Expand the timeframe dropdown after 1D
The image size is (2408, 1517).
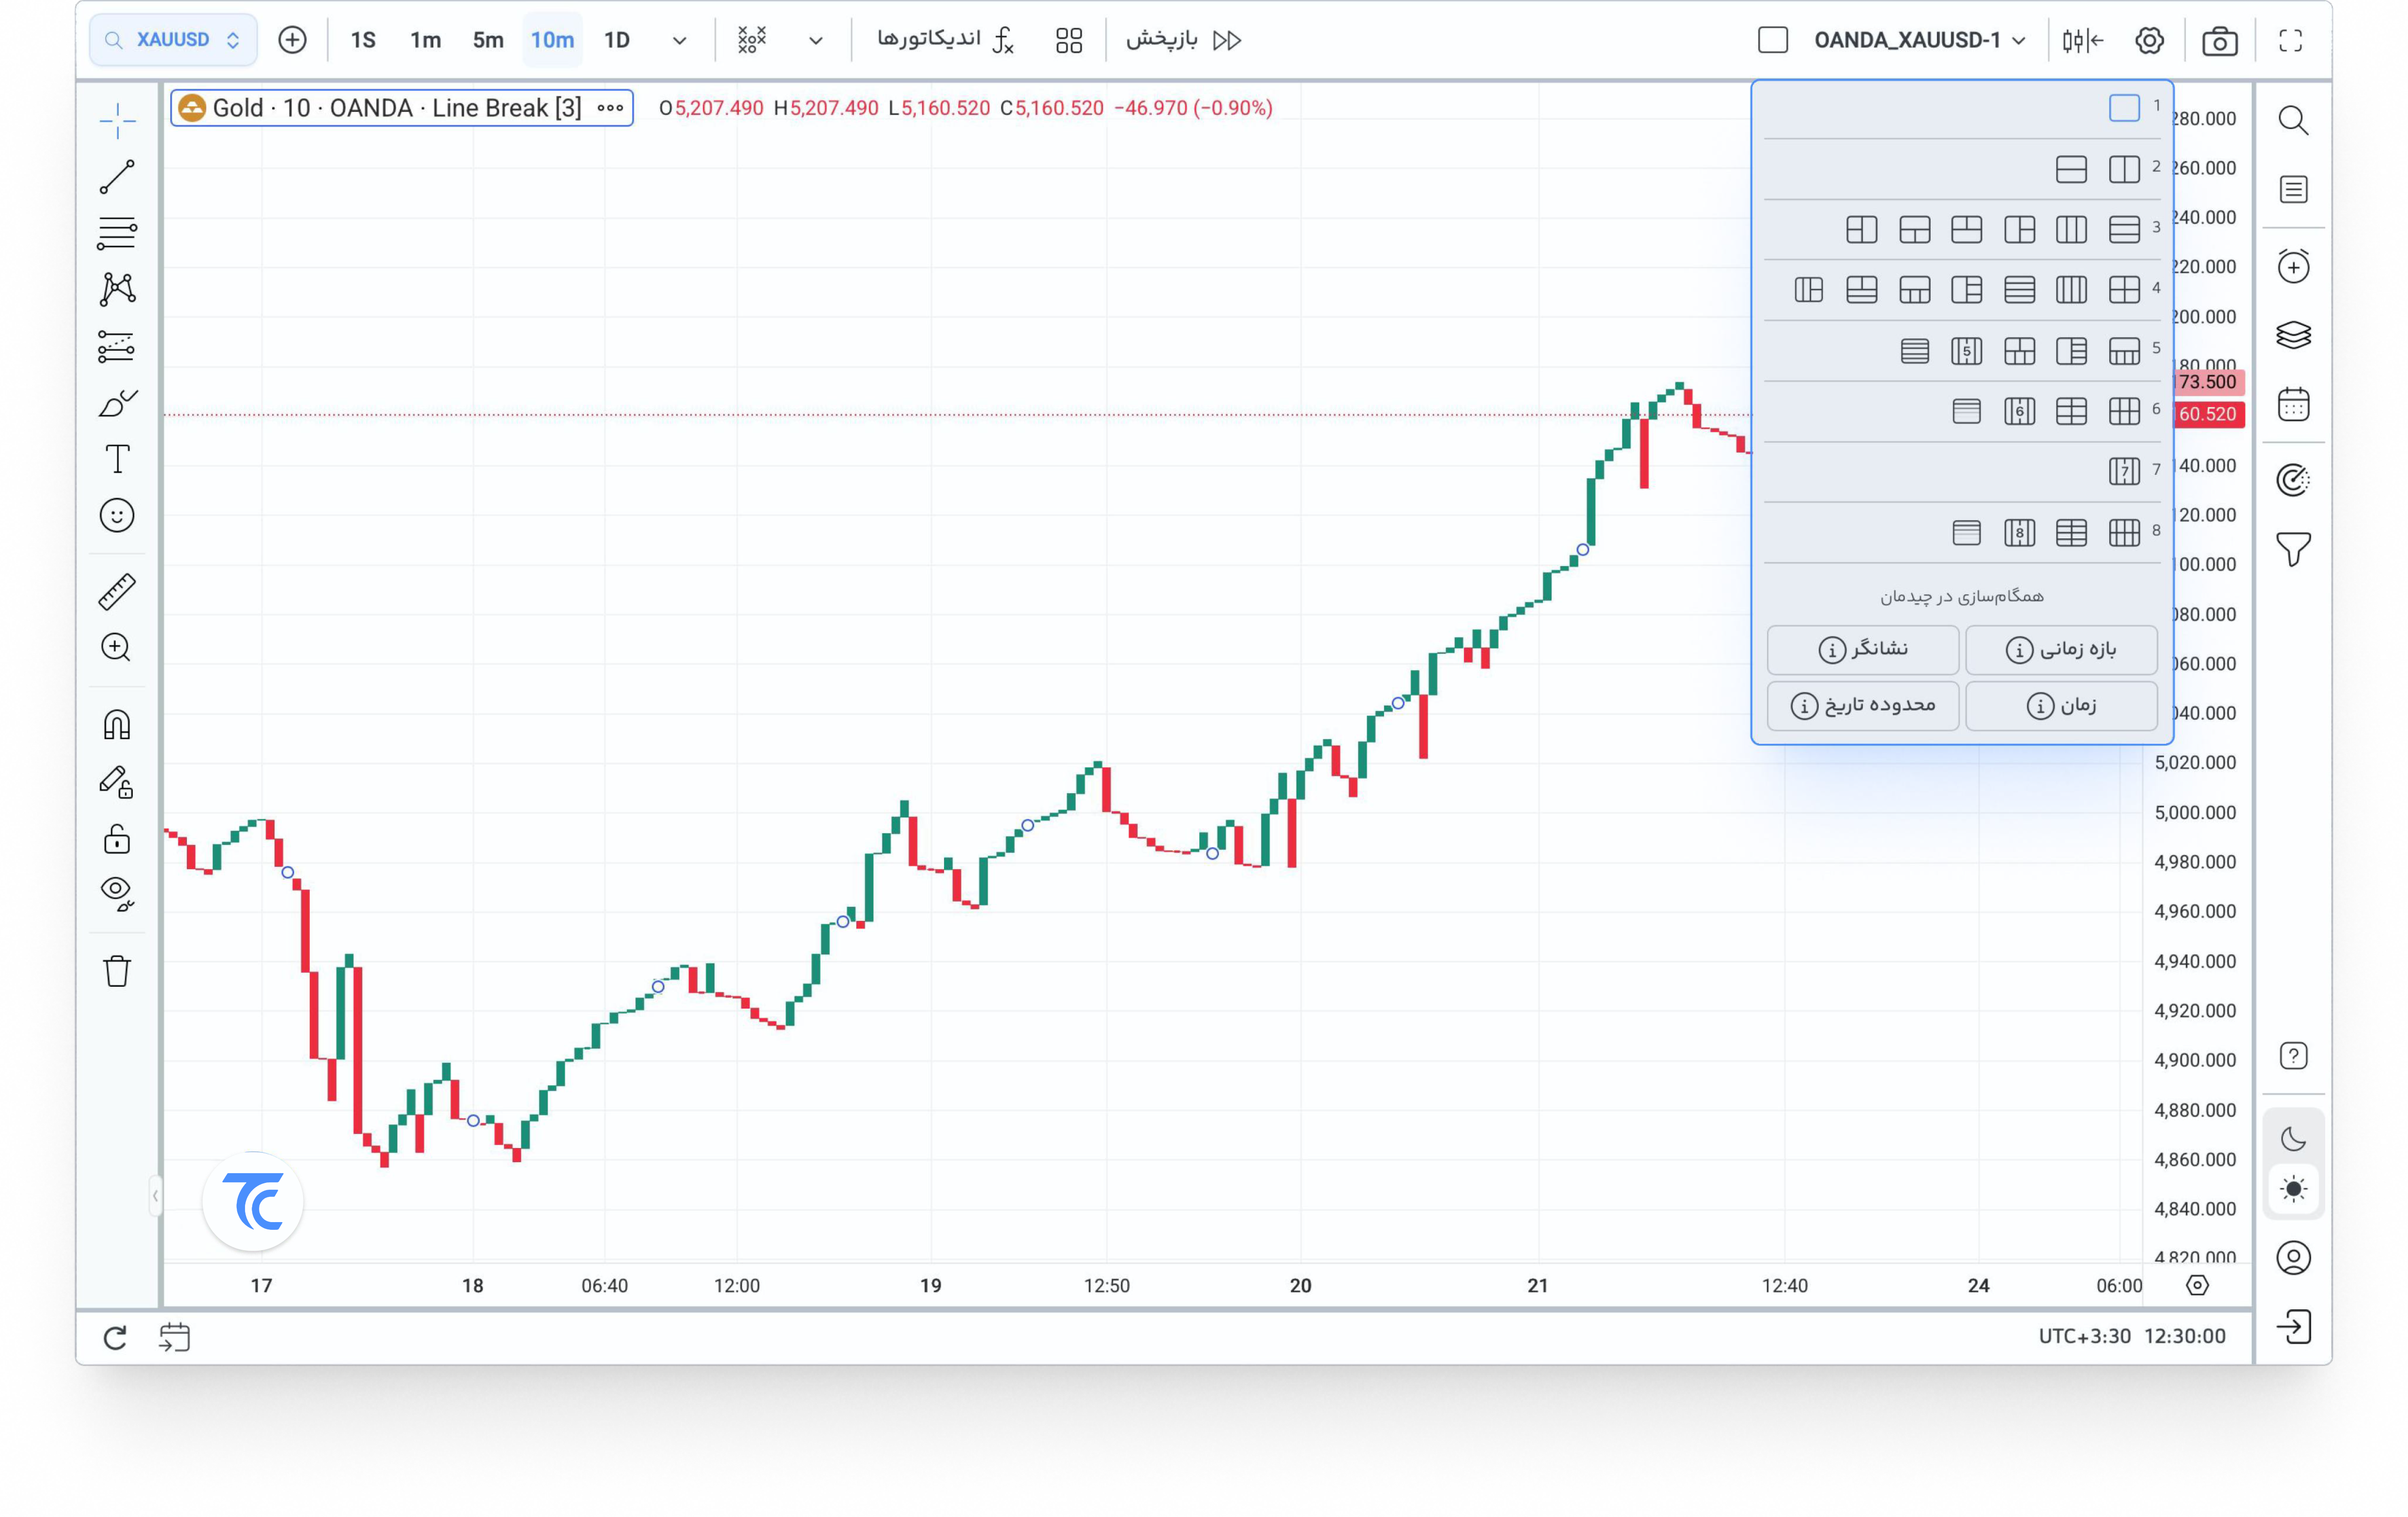(x=679, y=41)
